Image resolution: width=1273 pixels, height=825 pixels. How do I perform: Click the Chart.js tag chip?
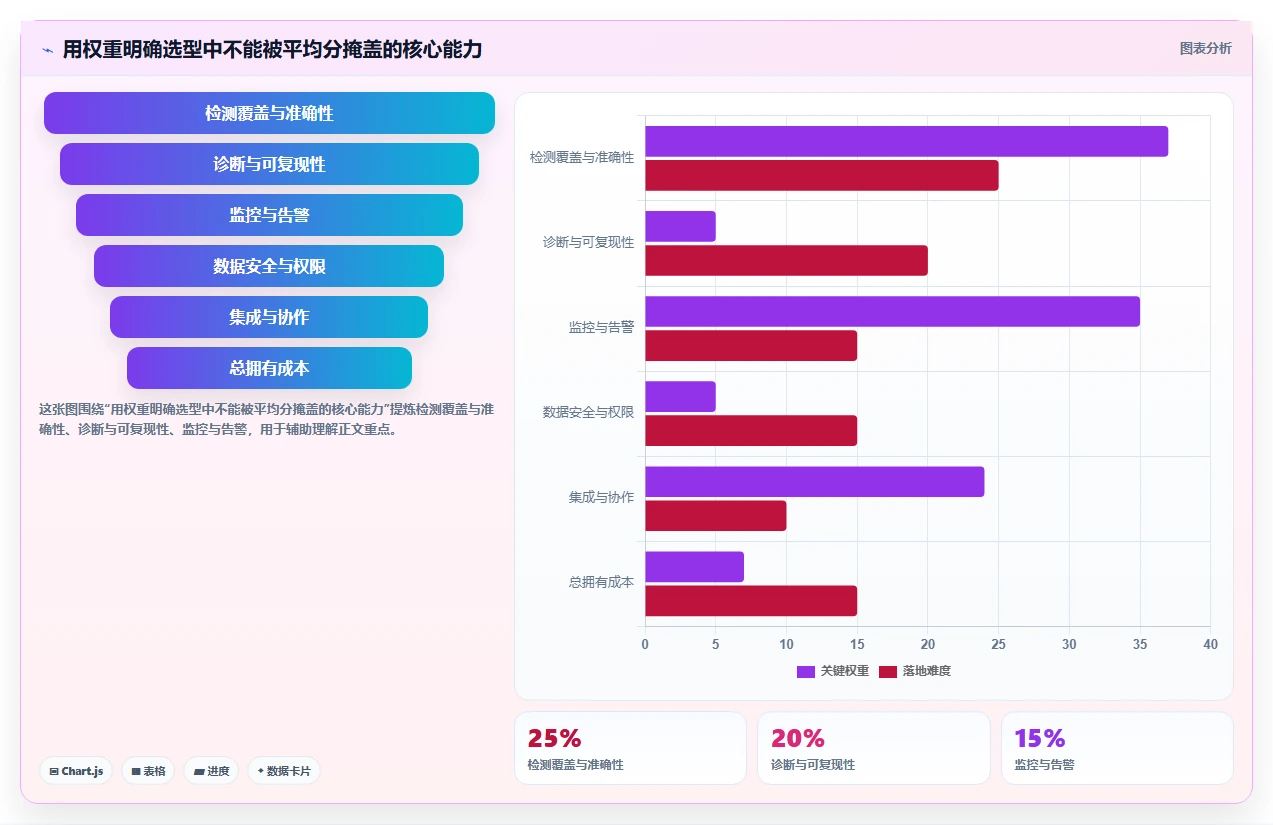(77, 771)
